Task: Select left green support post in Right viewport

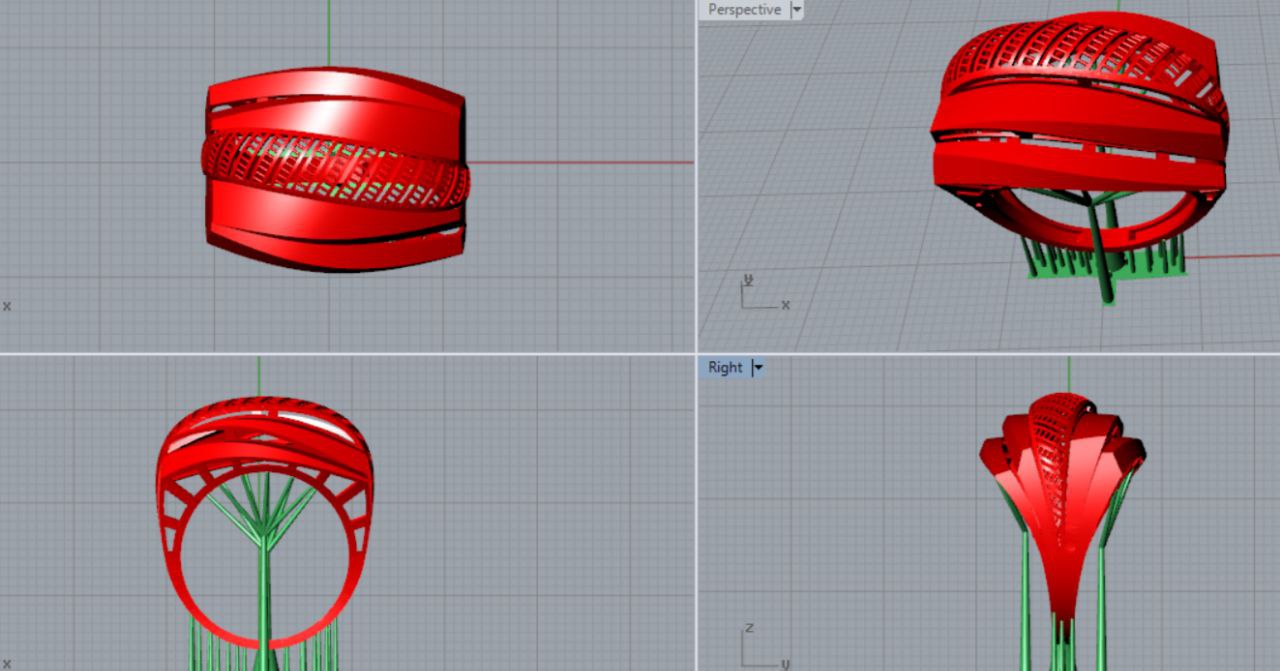Action: 1025,600
